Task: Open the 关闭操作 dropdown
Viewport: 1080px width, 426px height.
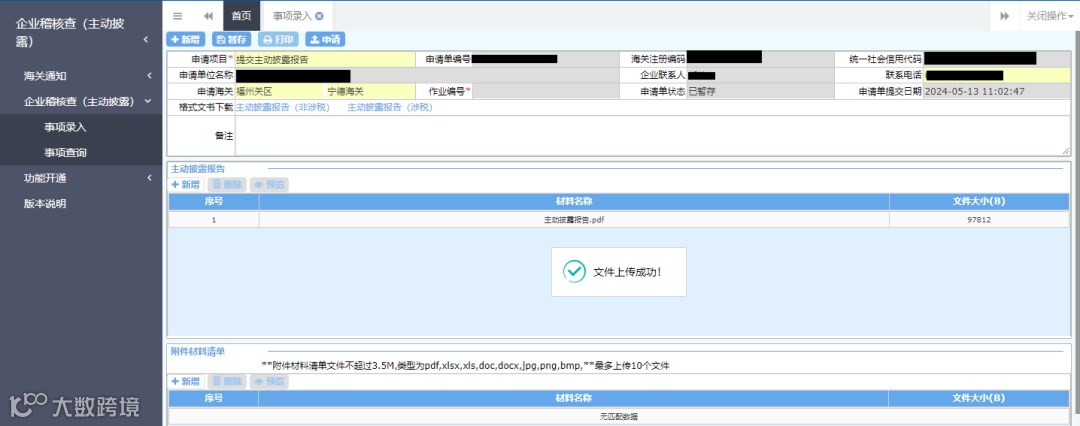Action: pyautogui.click(x=1050, y=16)
